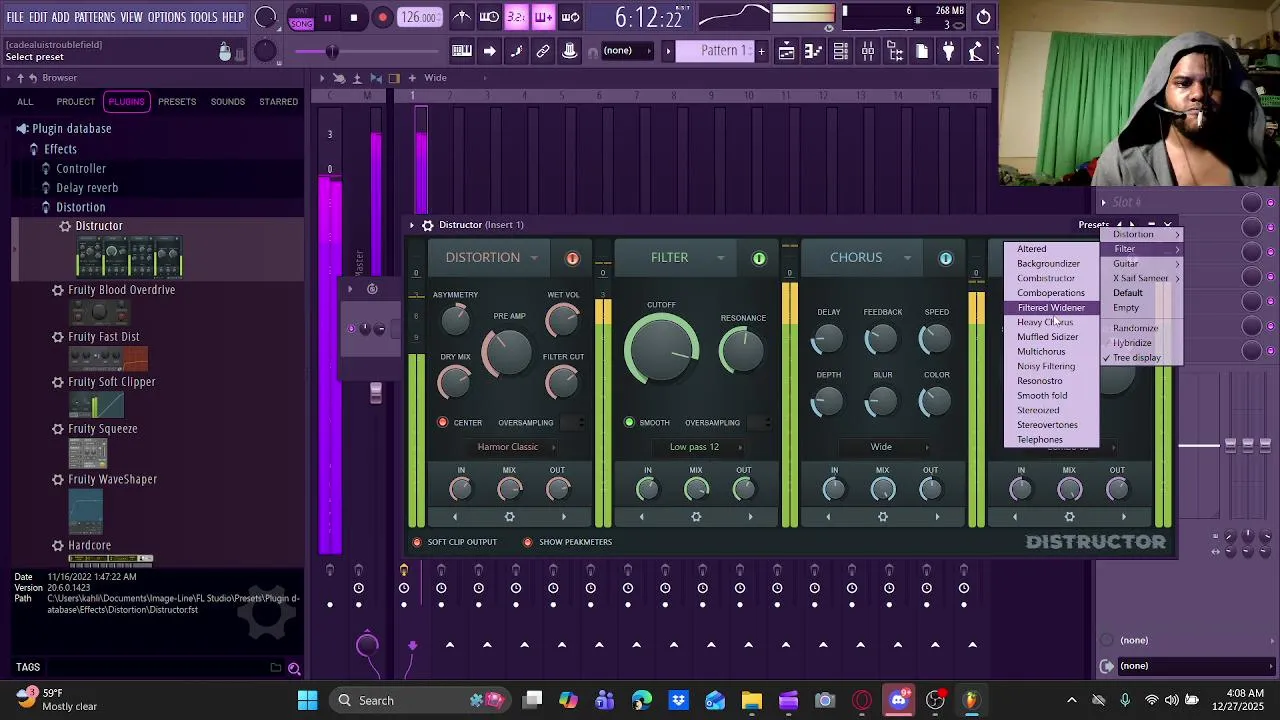
Task: Enable the countdown before recording icon
Action: tap(516, 17)
